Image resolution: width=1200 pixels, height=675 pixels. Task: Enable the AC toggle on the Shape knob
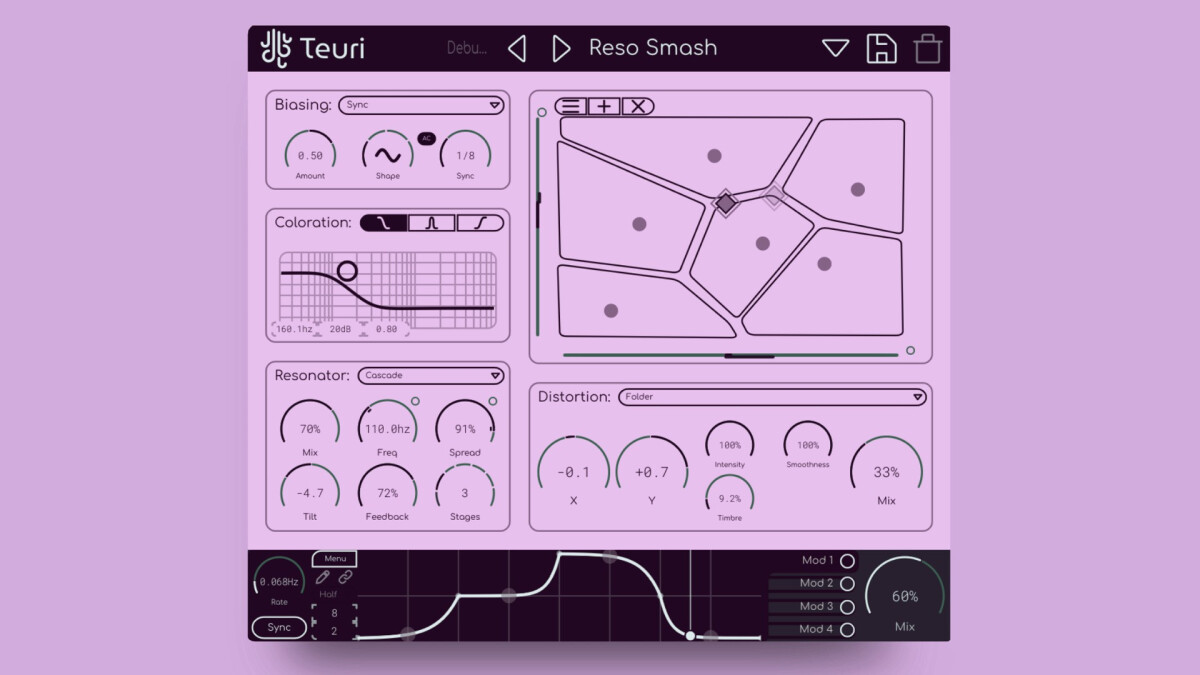(426, 139)
